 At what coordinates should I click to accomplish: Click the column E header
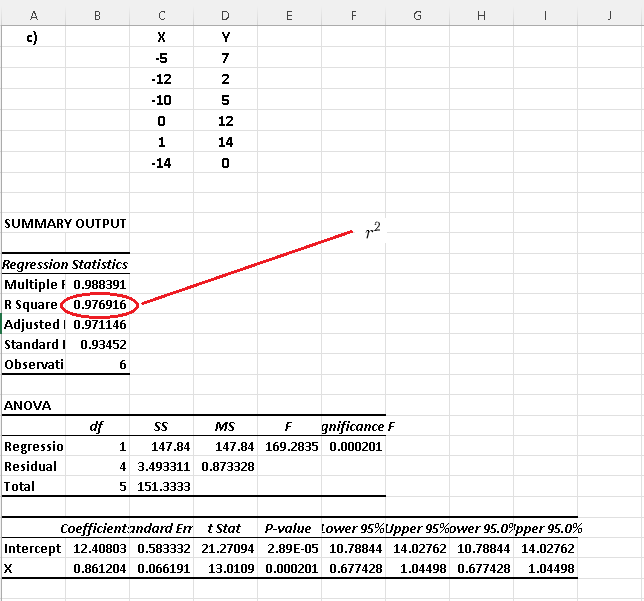(x=288, y=14)
